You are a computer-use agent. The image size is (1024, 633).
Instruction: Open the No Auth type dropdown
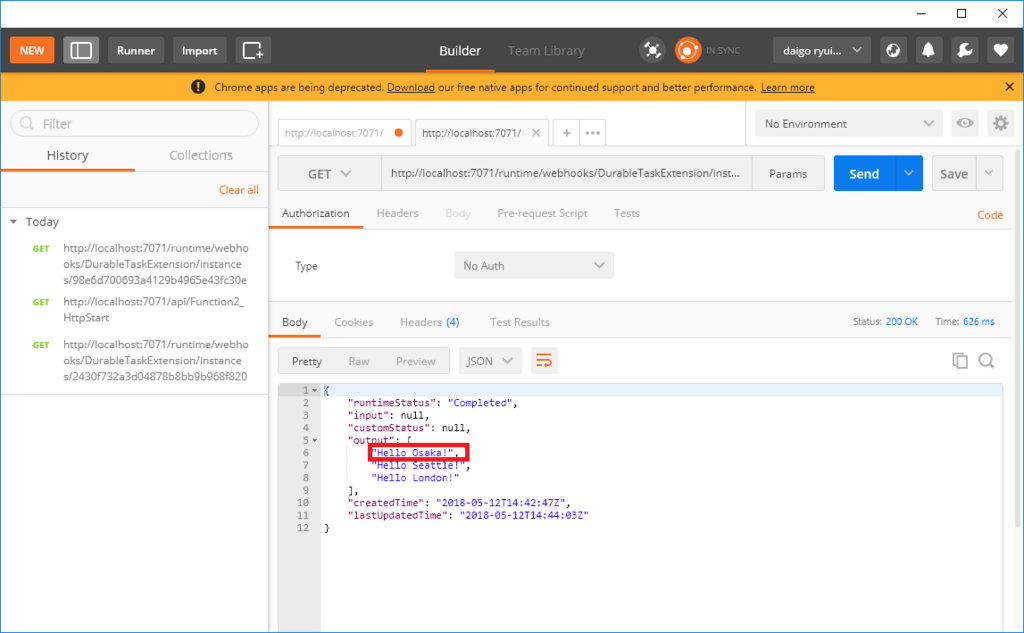534,266
